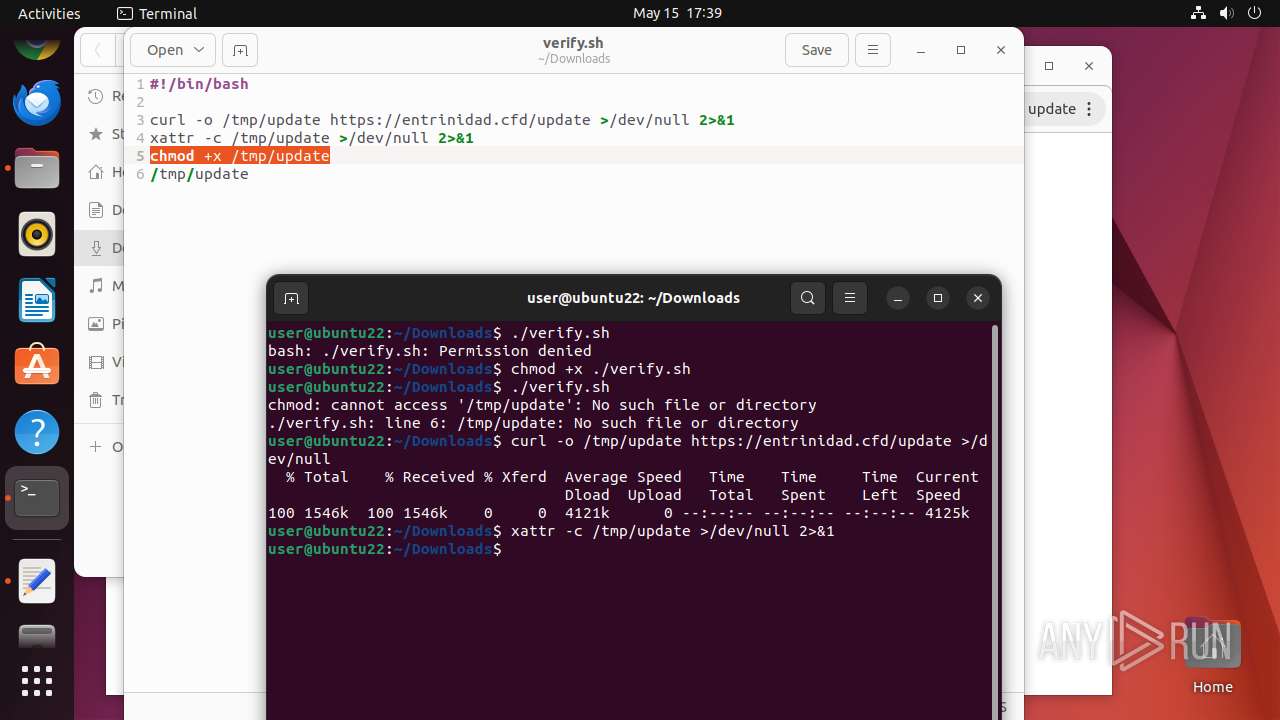Select Videos in Files sidebar
Image resolution: width=1280 pixels, height=720 pixels.
(100, 362)
